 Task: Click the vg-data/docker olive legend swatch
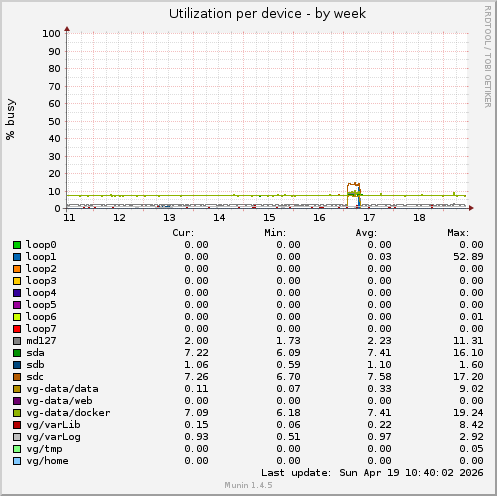pyautogui.click(x=17, y=413)
